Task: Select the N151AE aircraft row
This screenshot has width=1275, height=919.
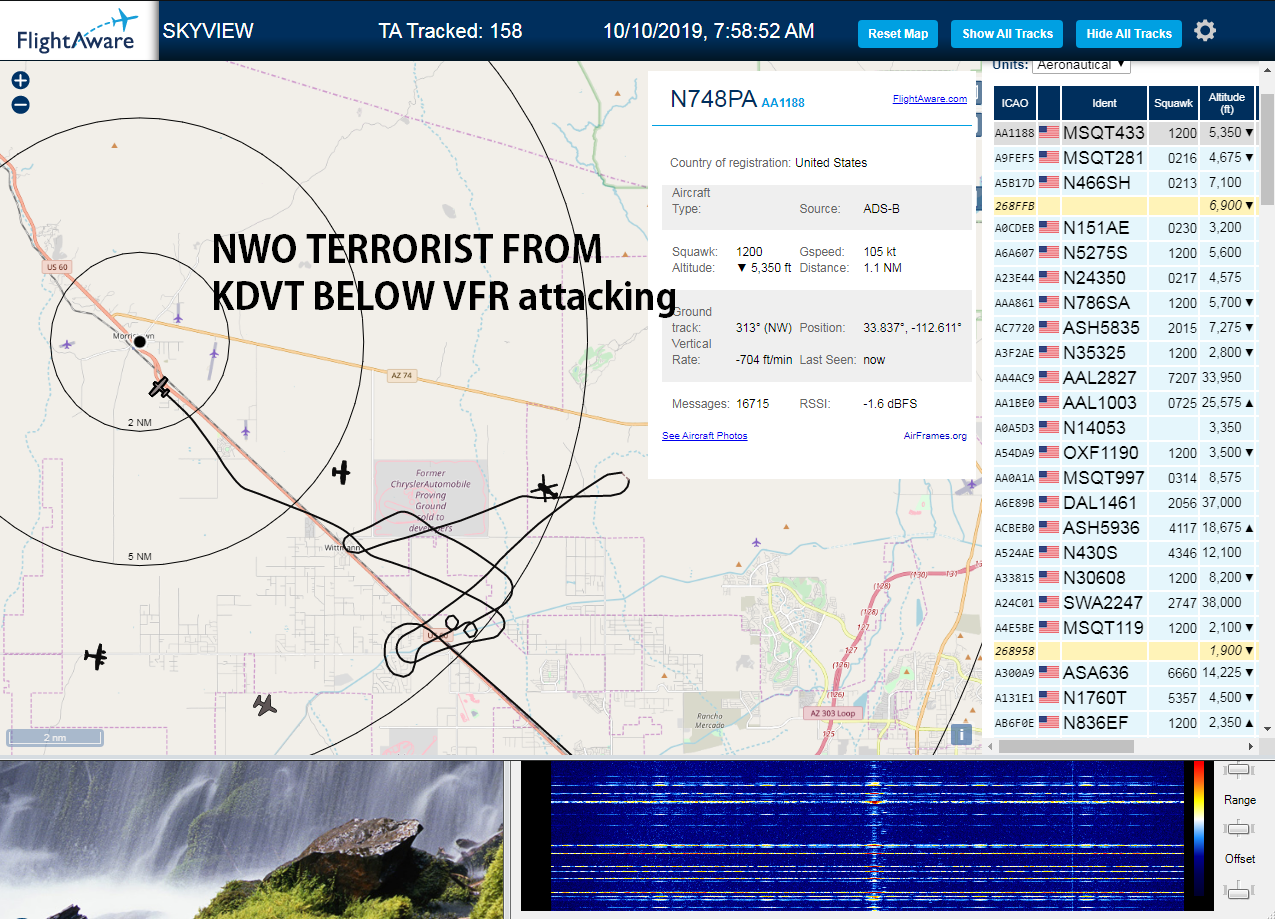Action: point(1124,228)
